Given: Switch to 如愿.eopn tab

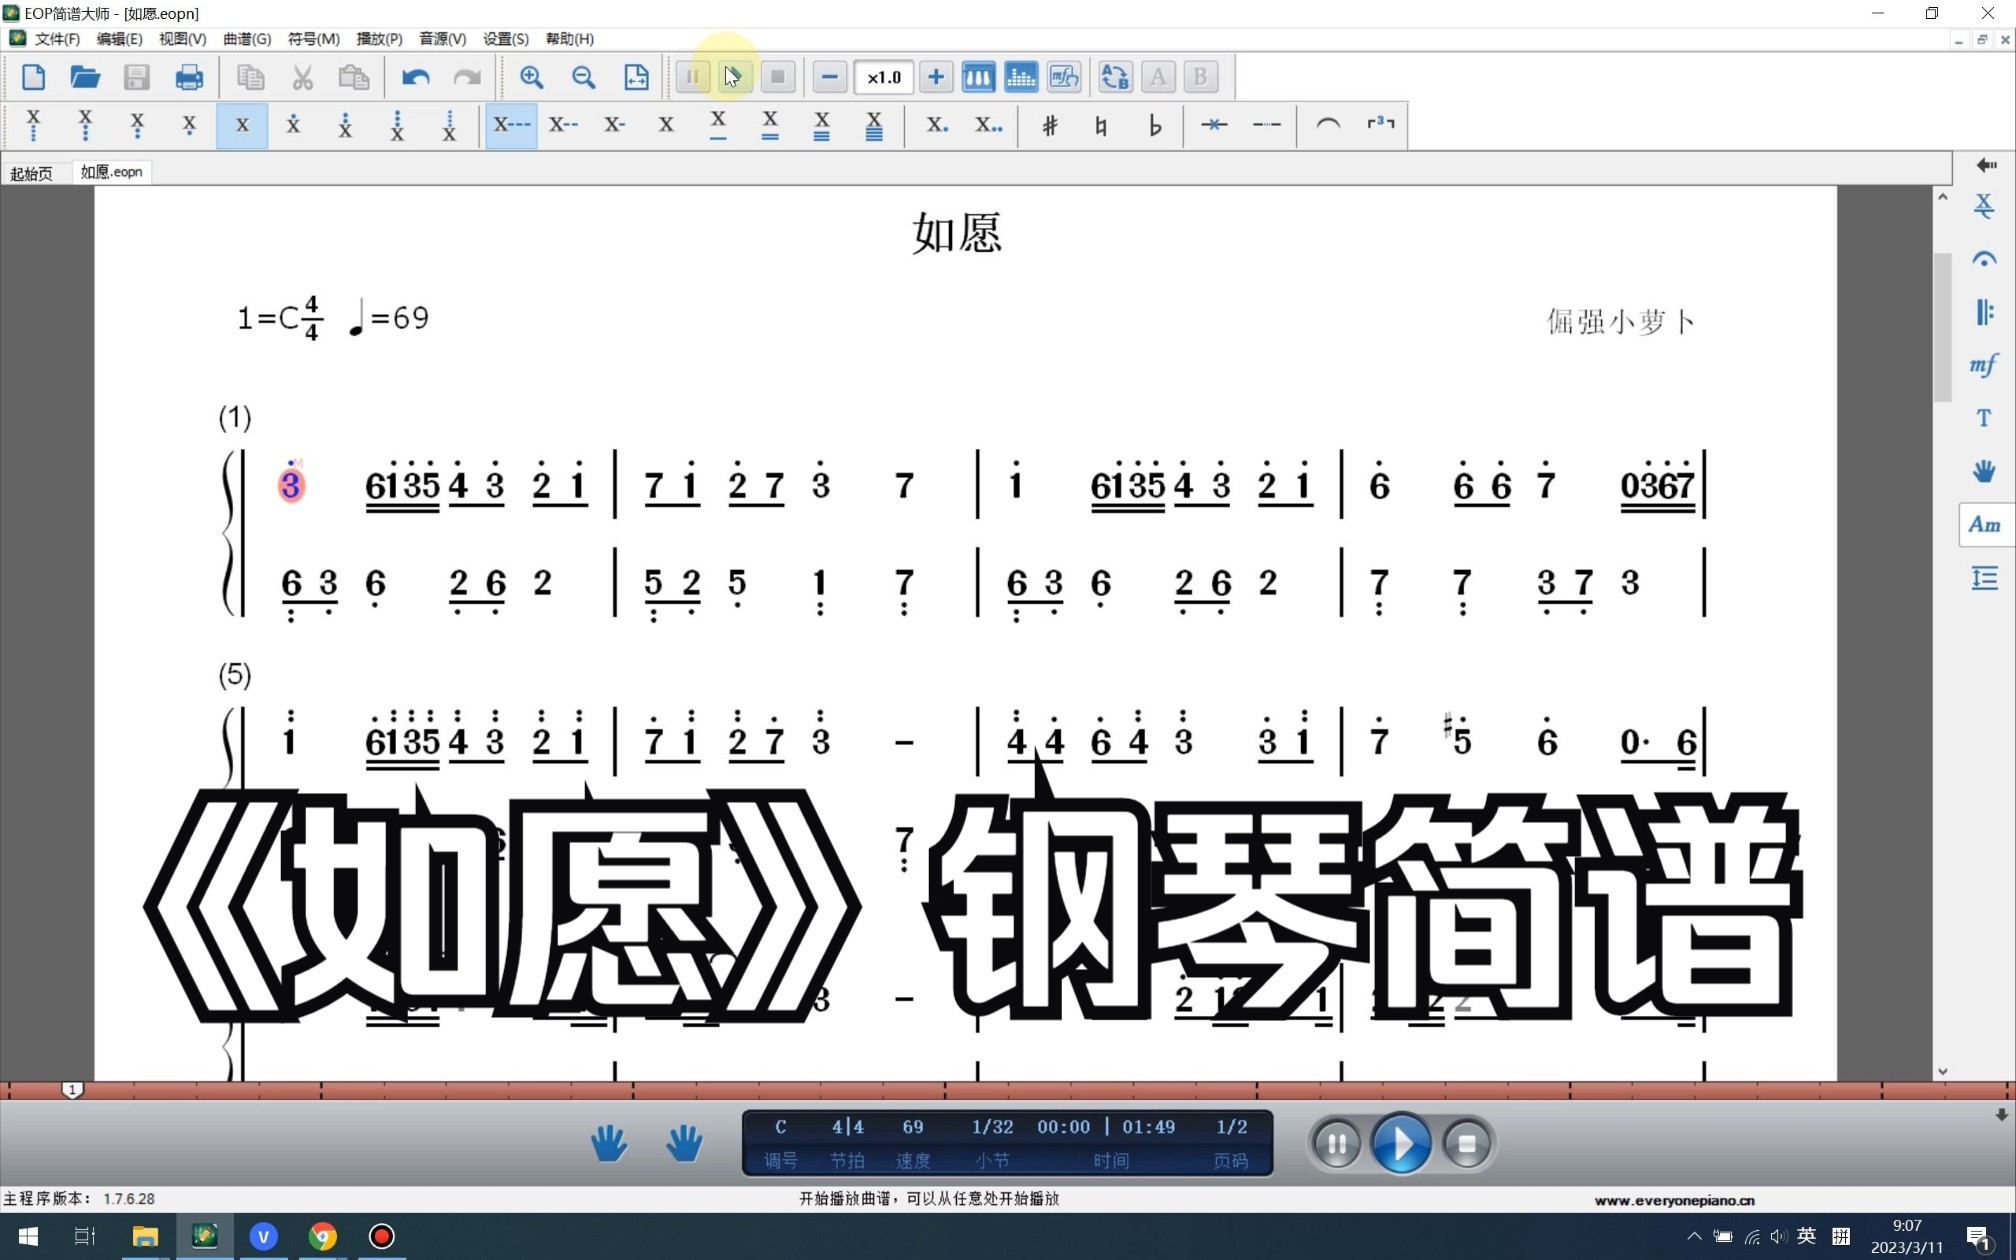Looking at the screenshot, I should pyautogui.click(x=111, y=172).
